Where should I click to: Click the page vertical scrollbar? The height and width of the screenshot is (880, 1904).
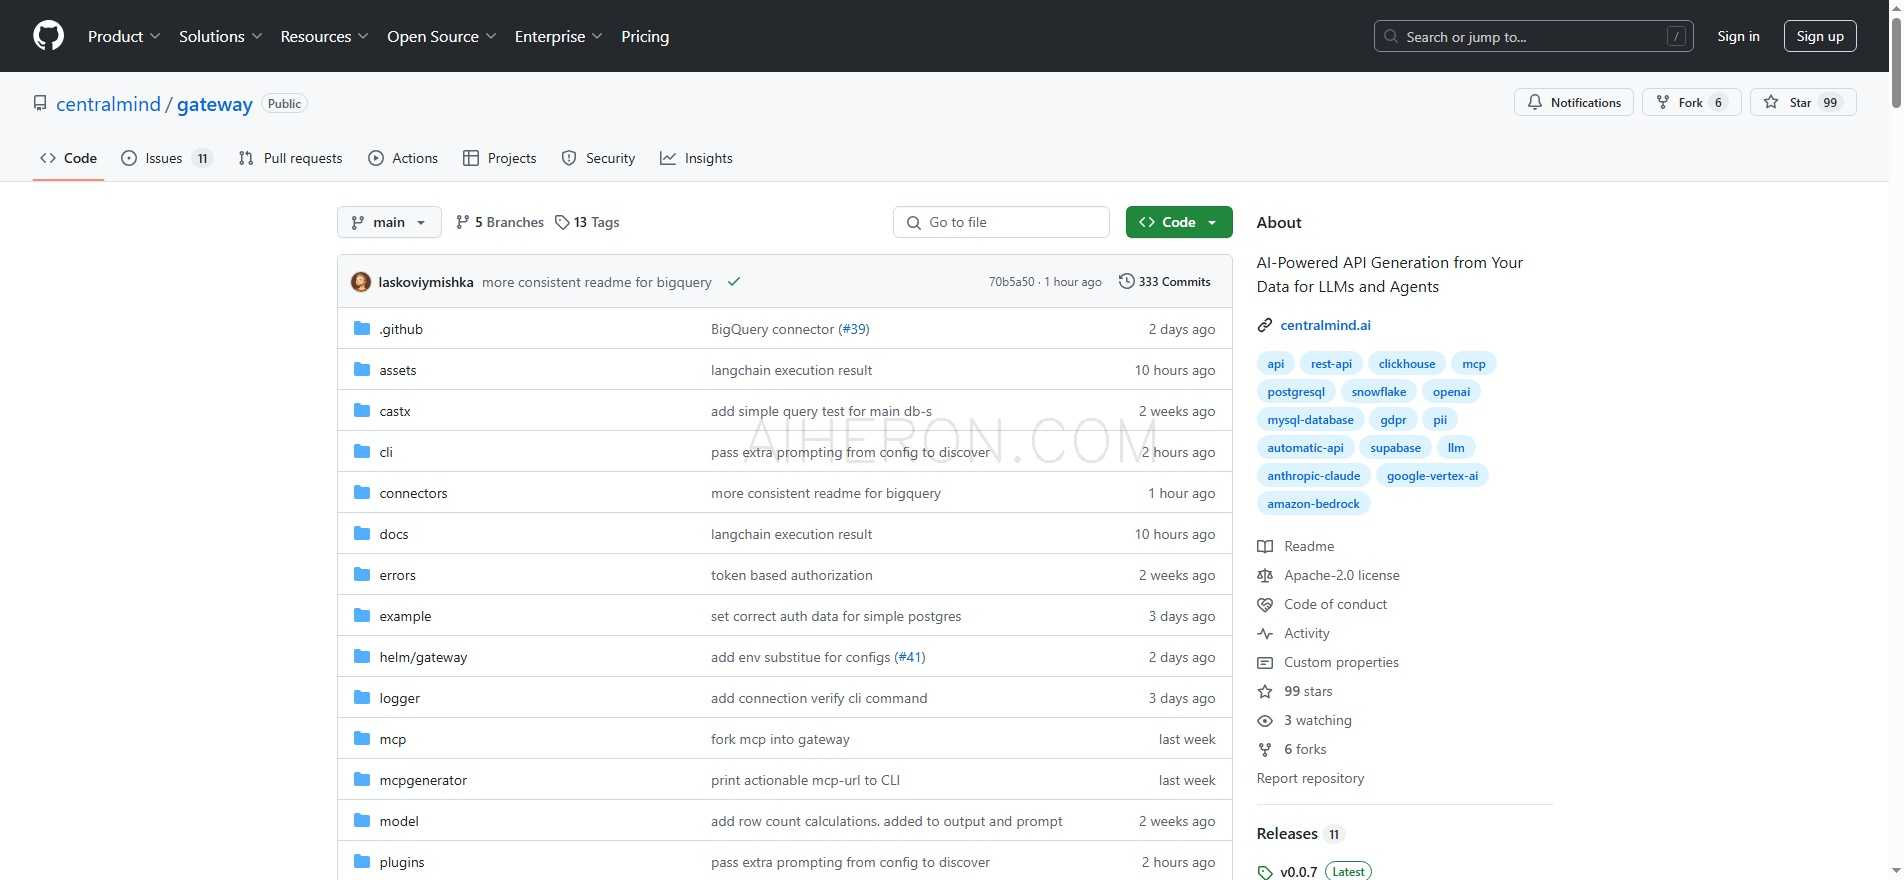[x=1895, y=65]
